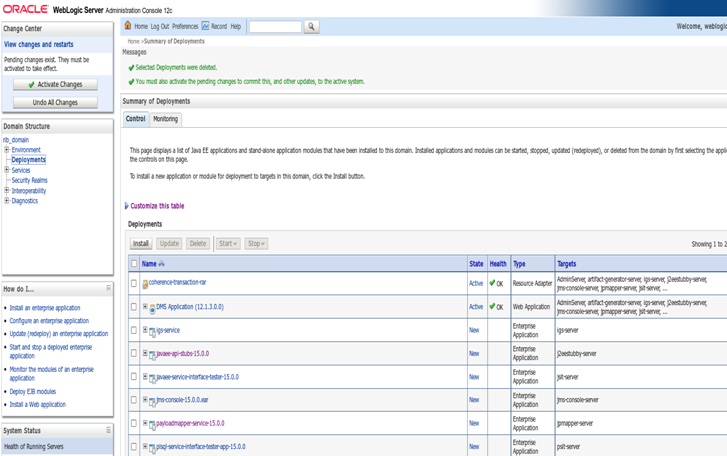
Task: Open Help in the toolbar
Action: (x=236, y=26)
